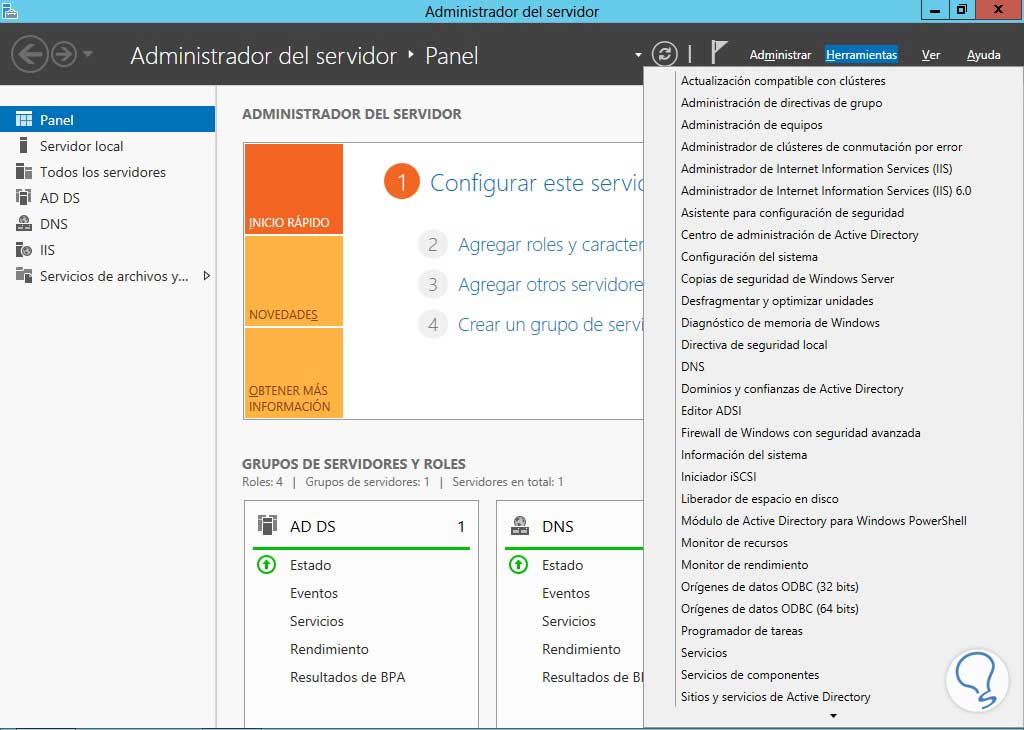
Task: Click DNS icon in sidebar
Action: click(x=24, y=223)
